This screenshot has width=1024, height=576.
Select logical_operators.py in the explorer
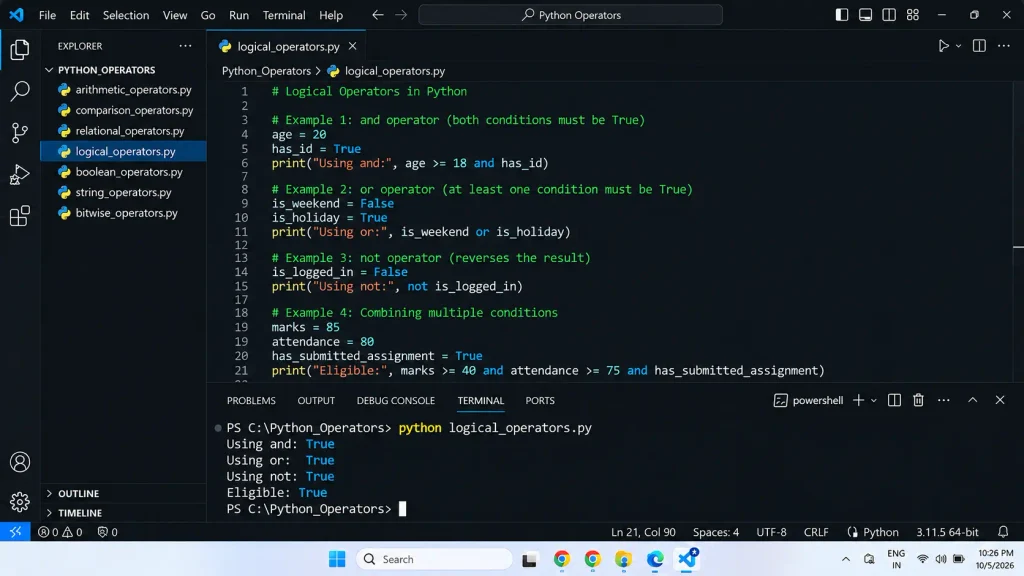[125, 152]
